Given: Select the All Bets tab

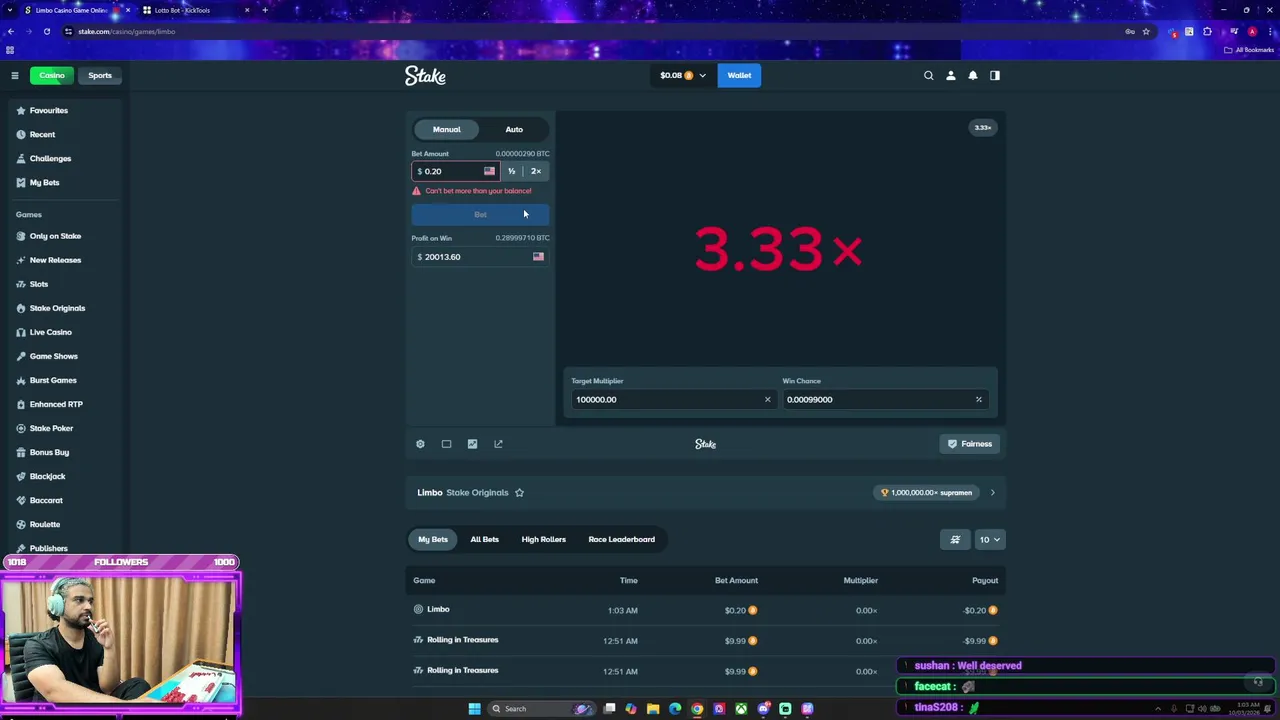Looking at the screenshot, I should (x=484, y=539).
